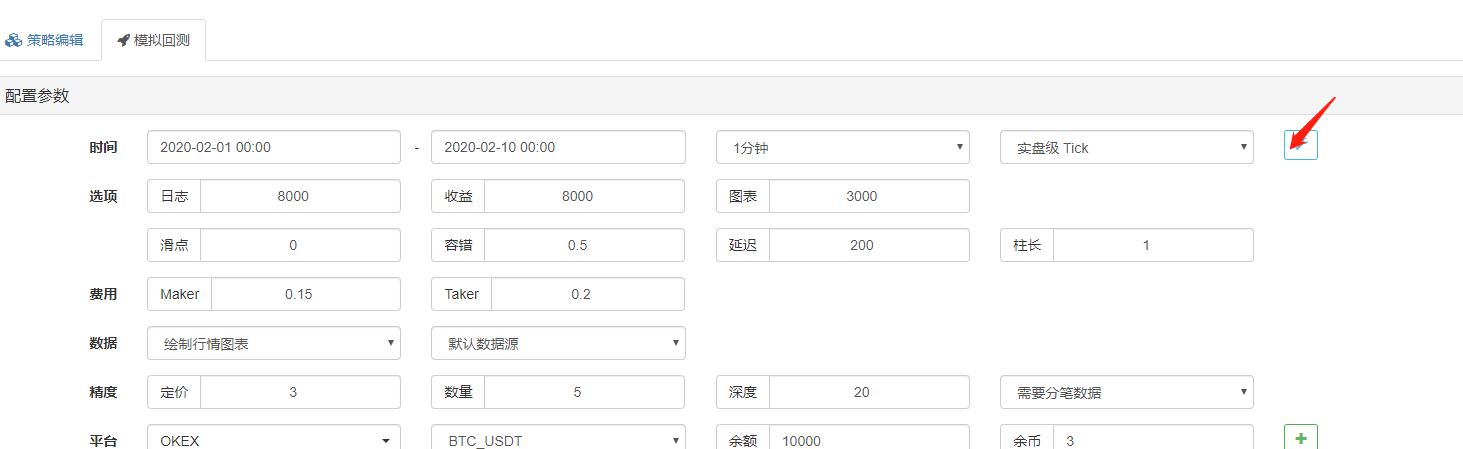
Task: Click the 日志 value field 8000
Action: tap(300, 196)
